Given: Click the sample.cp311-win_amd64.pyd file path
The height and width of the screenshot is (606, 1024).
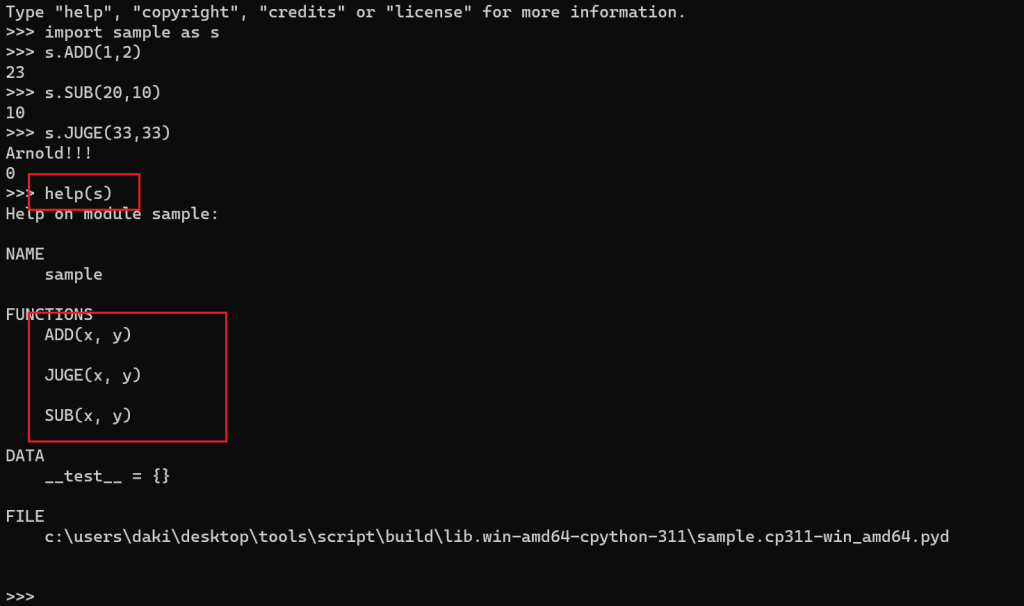Looking at the screenshot, I should [x=496, y=537].
